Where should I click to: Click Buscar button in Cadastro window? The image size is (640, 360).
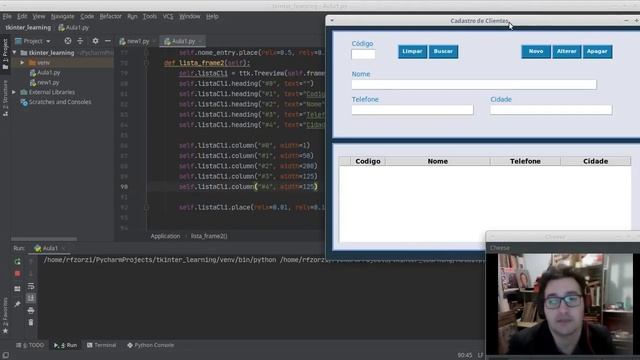443,51
